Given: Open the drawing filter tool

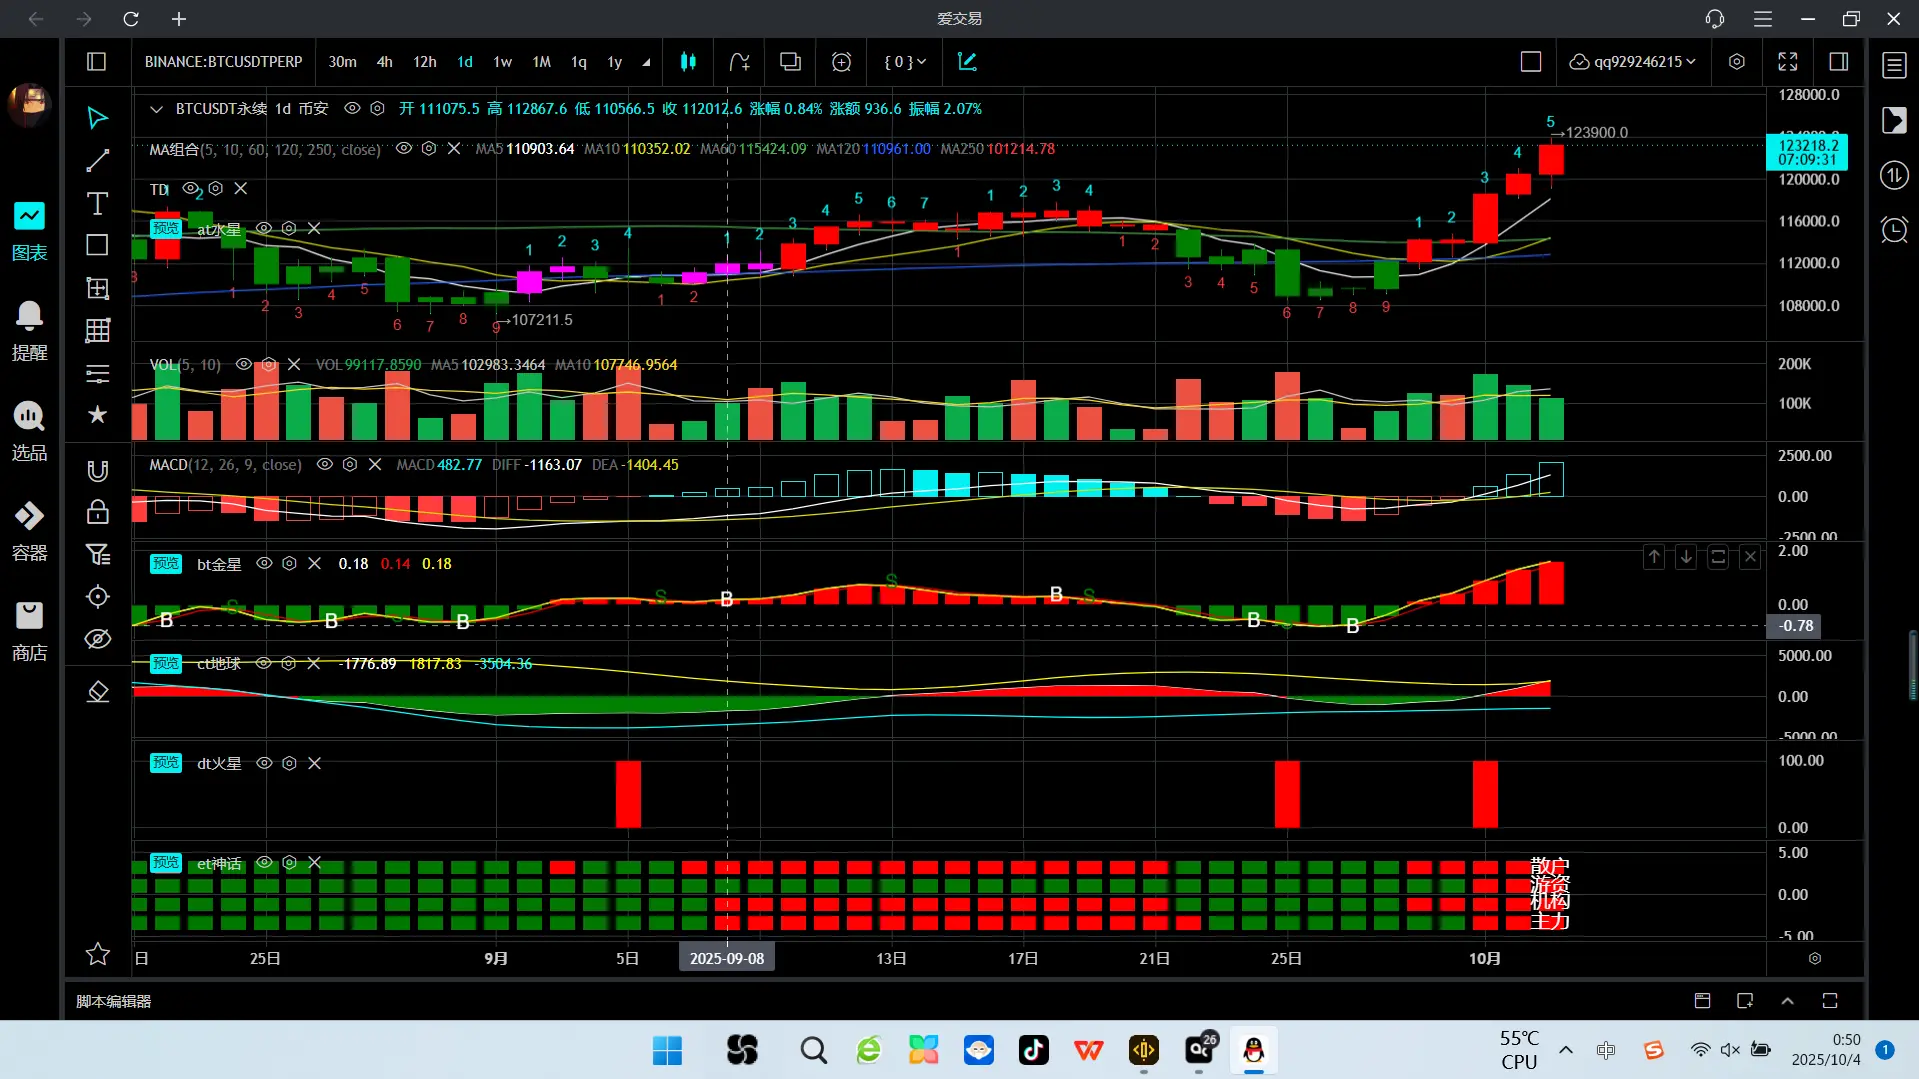Looking at the screenshot, I should [x=97, y=555].
